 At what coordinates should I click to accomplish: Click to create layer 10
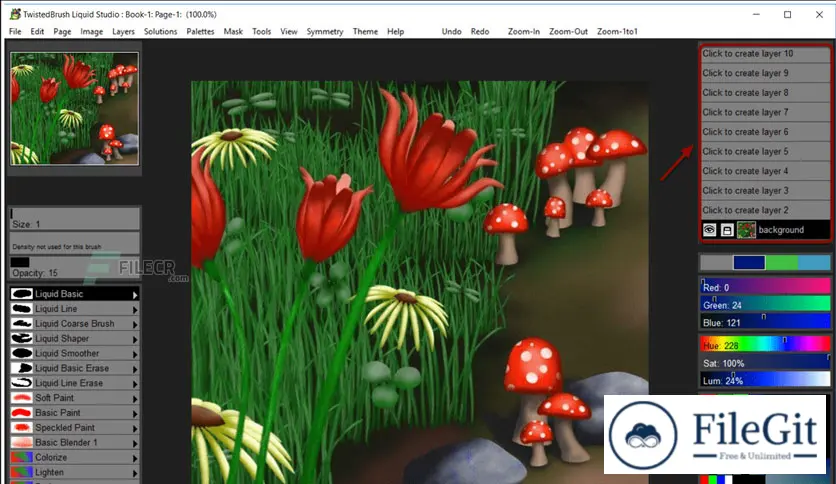click(765, 53)
